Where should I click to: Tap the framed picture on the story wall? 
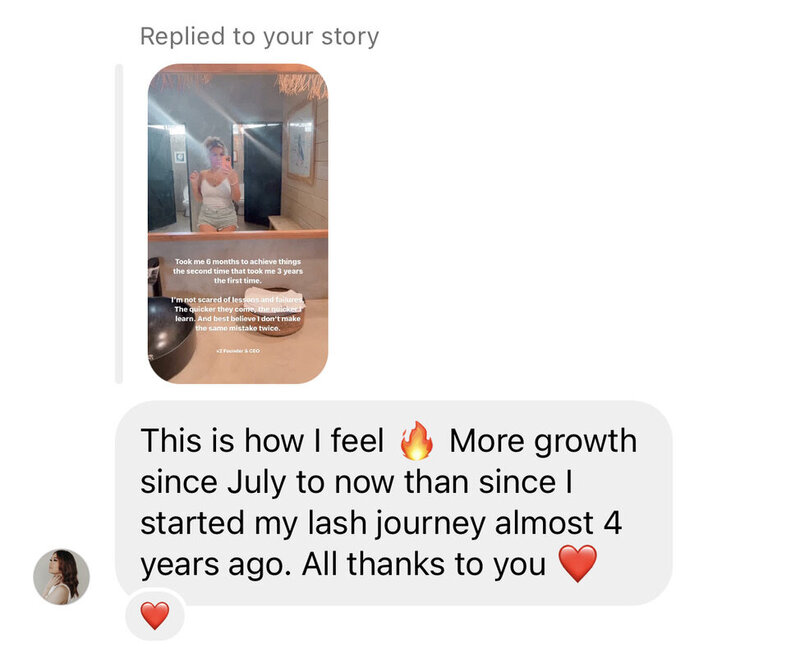click(302, 142)
